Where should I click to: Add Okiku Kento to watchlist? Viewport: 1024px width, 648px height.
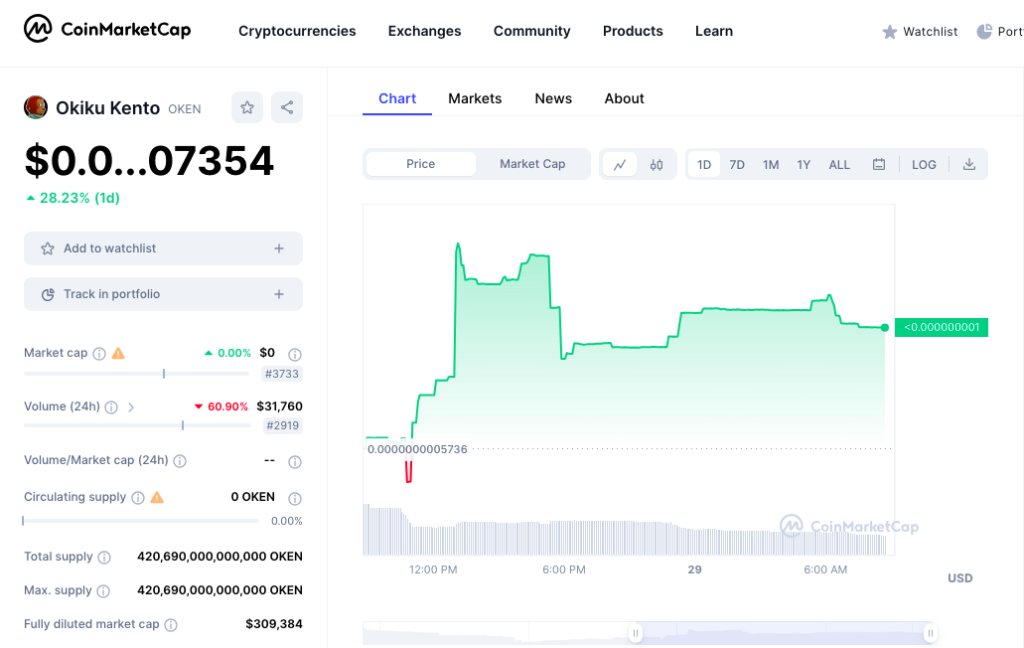163,248
